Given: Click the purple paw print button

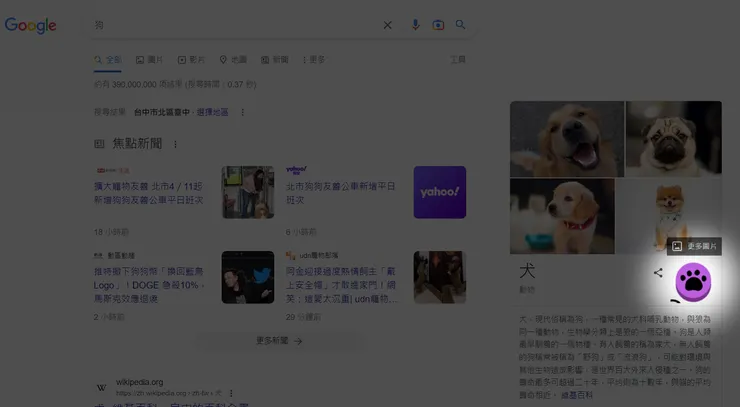Looking at the screenshot, I should tap(693, 282).
